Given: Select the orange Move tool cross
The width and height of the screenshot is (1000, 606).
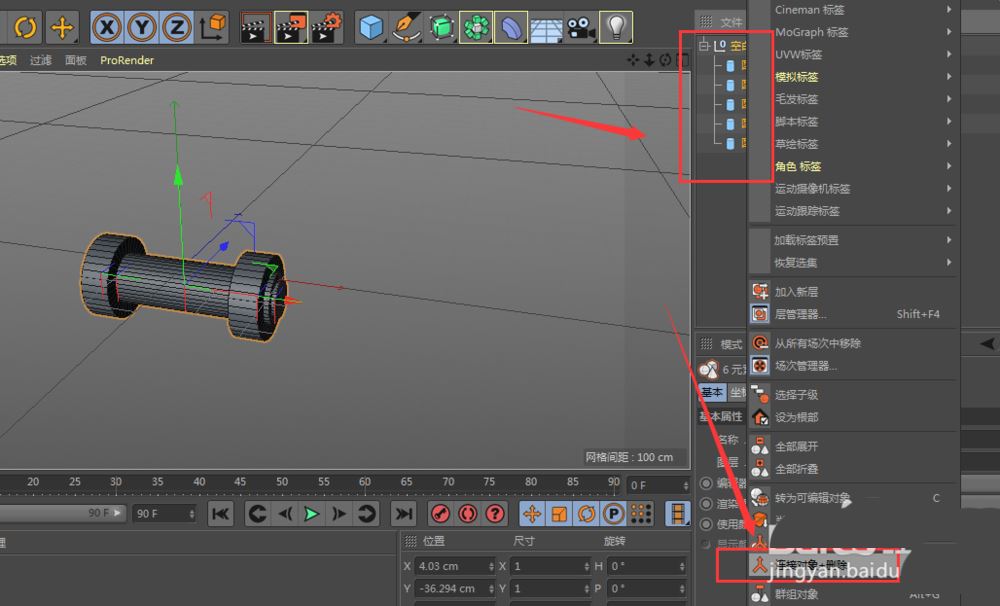Looking at the screenshot, I should [x=62, y=27].
